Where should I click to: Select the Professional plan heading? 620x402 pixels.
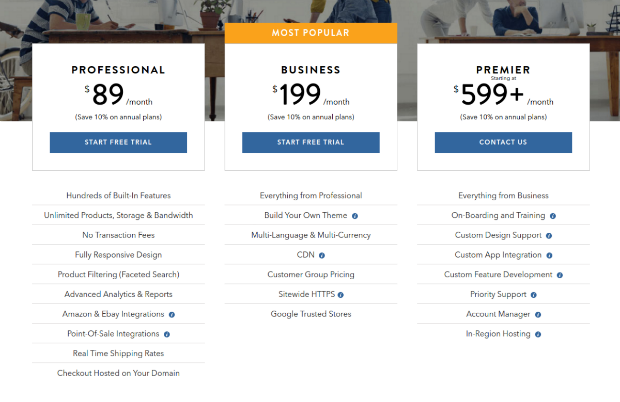[x=118, y=70]
